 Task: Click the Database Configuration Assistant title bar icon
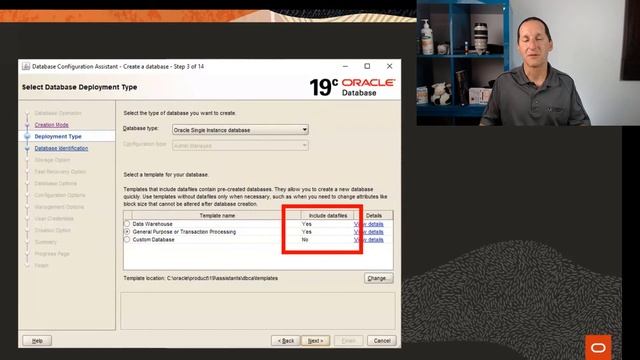(26, 66)
